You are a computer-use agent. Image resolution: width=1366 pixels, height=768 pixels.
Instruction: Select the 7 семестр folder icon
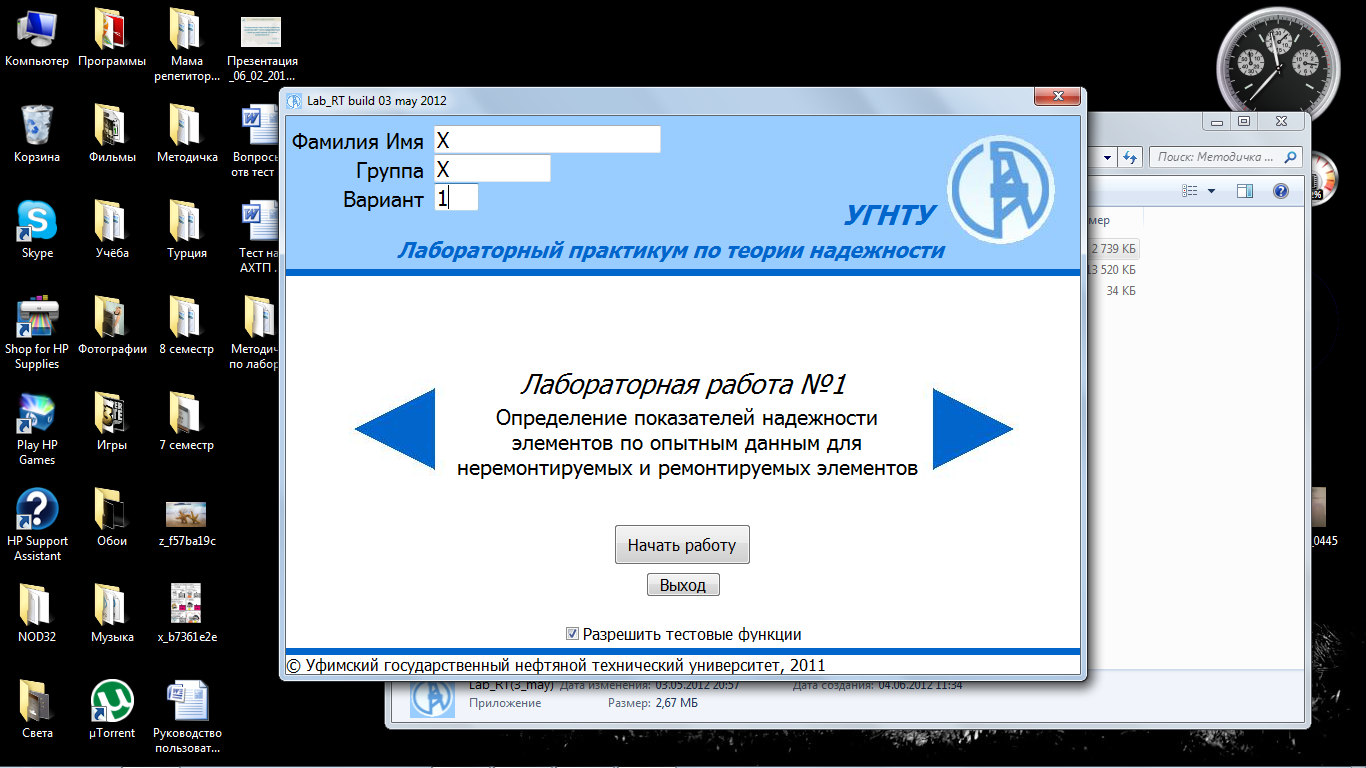tap(187, 422)
